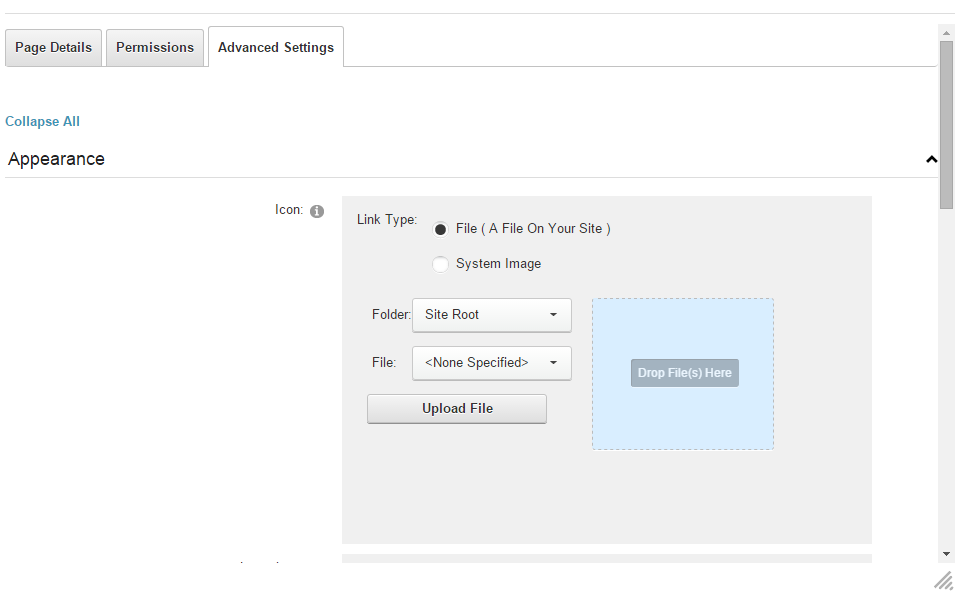Click the Appearance section heading
The image size is (958, 596).
pyautogui.click(x=56, y=159)
